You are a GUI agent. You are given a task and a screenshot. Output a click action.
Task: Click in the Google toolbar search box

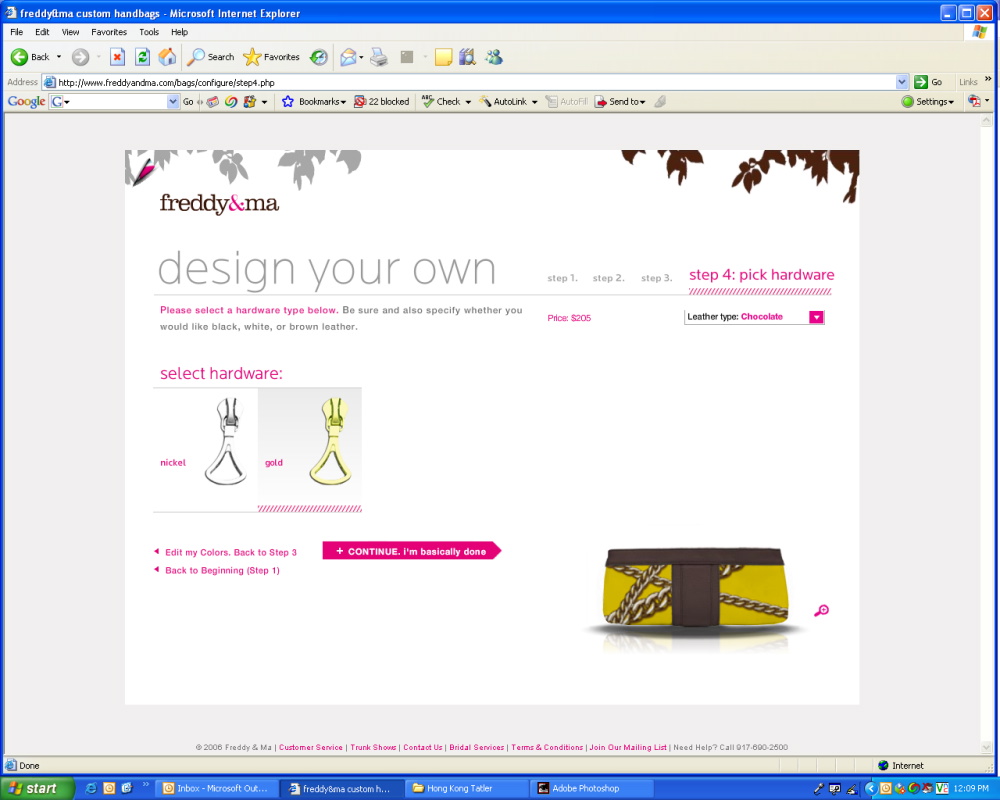click(x=115, y=101)
